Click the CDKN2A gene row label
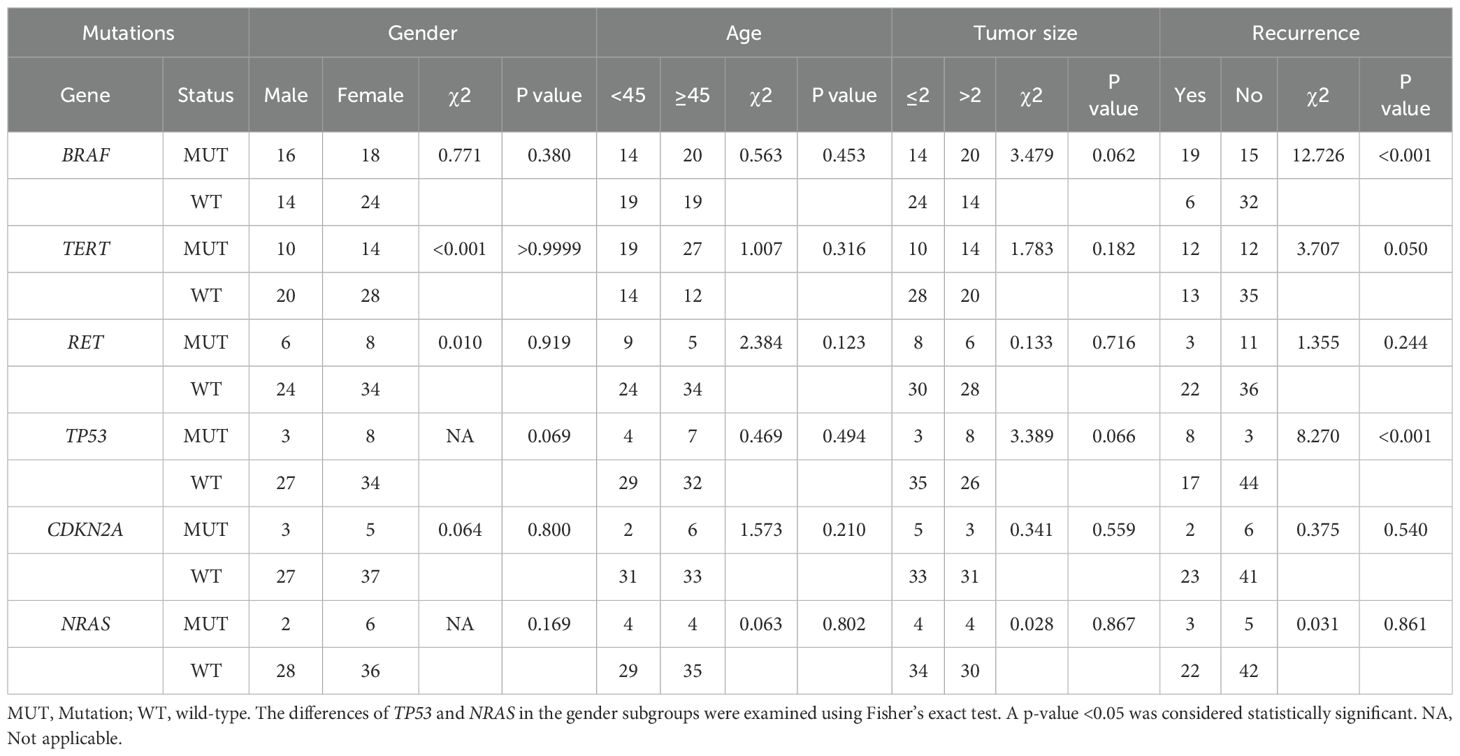Viewport: 1460px width, 756px height. pos(85,530)
